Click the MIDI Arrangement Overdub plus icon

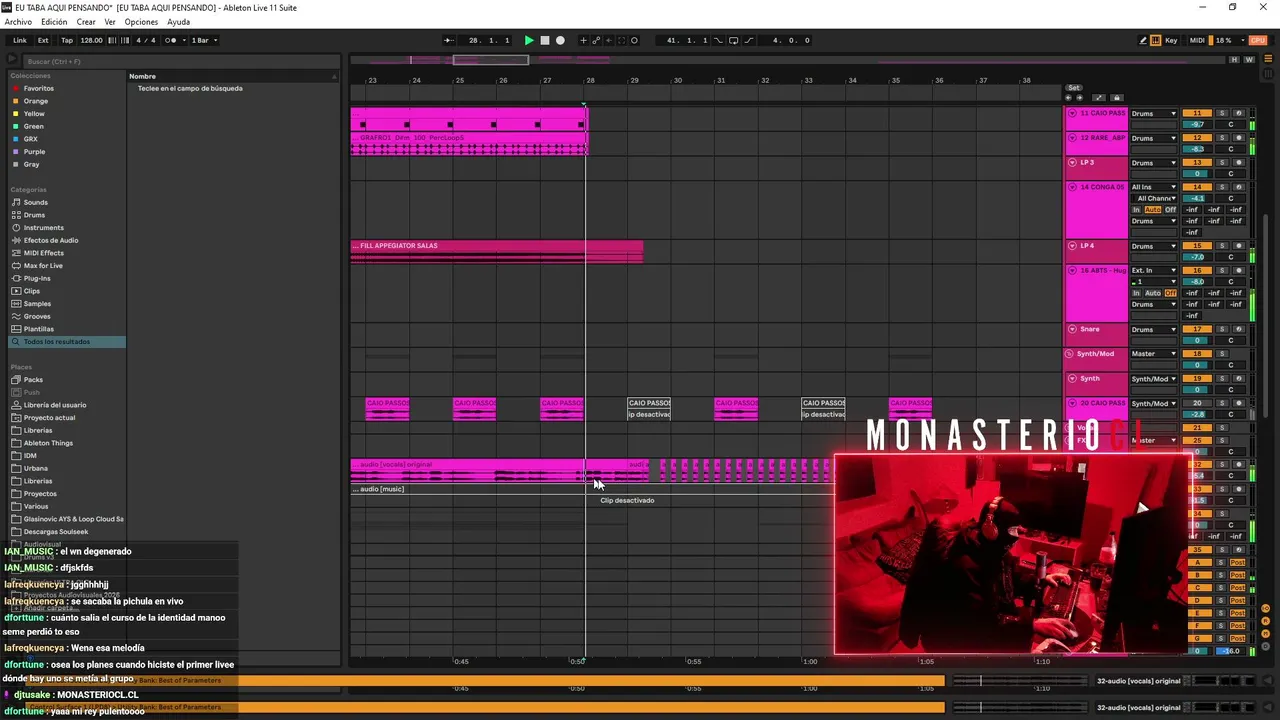(584, 41)
